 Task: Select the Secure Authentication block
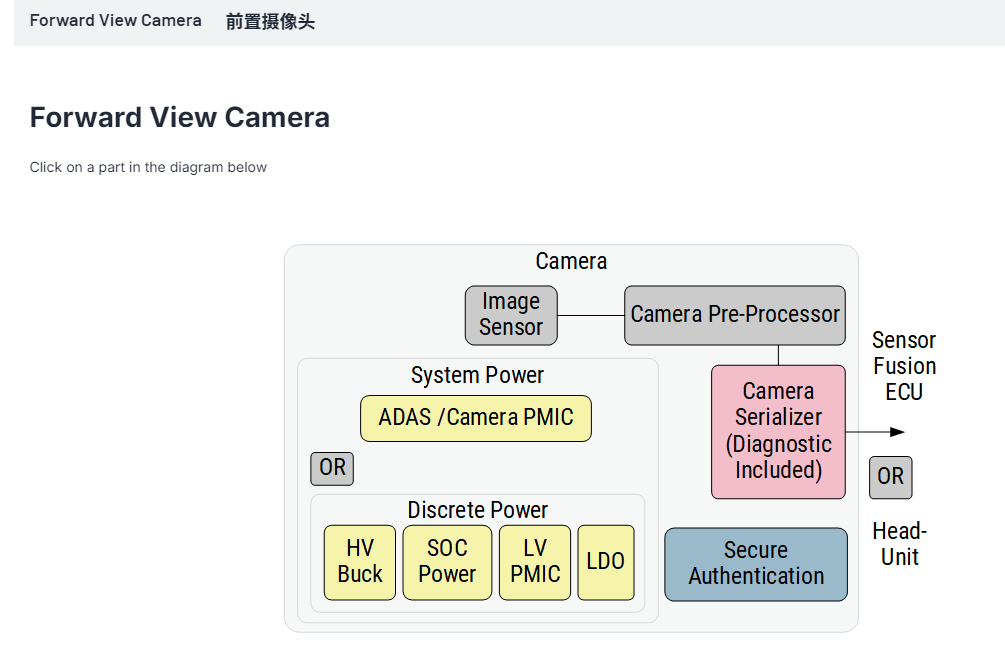(x=756, y=564)
